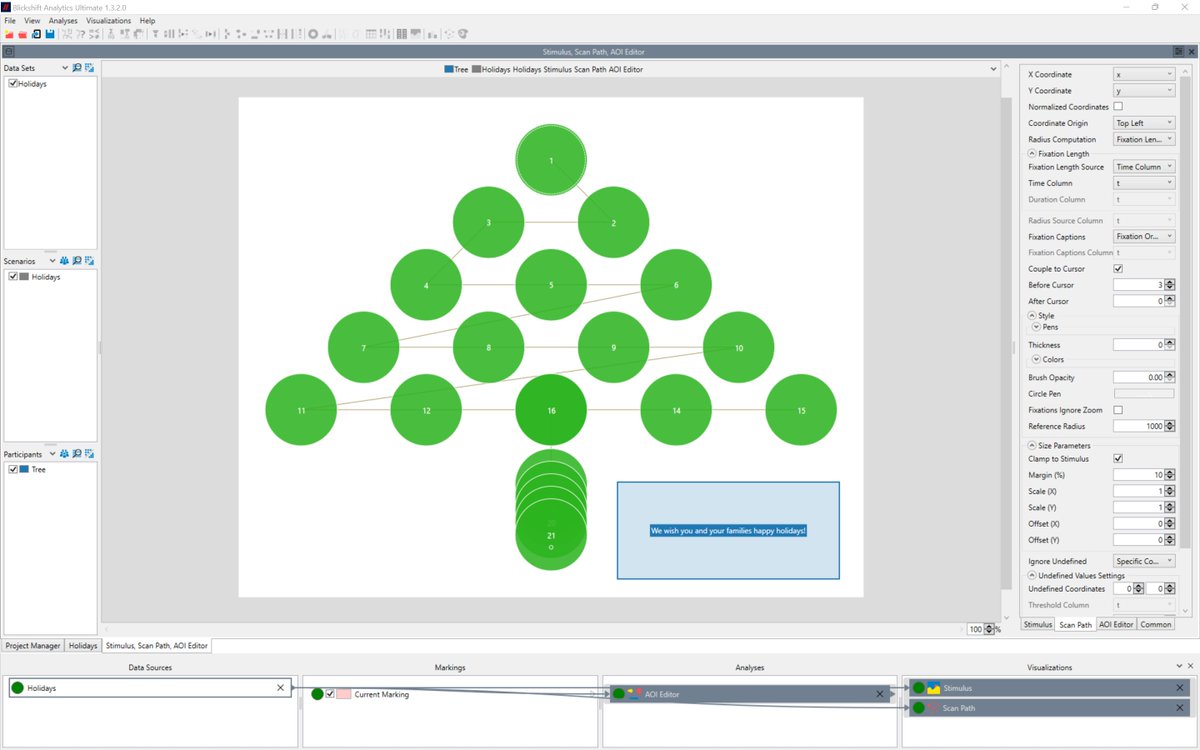This screenshot has width=1200, height=750.
Task: Toggle the Current Marking checkbox
Action: click(x=330, y=694)
